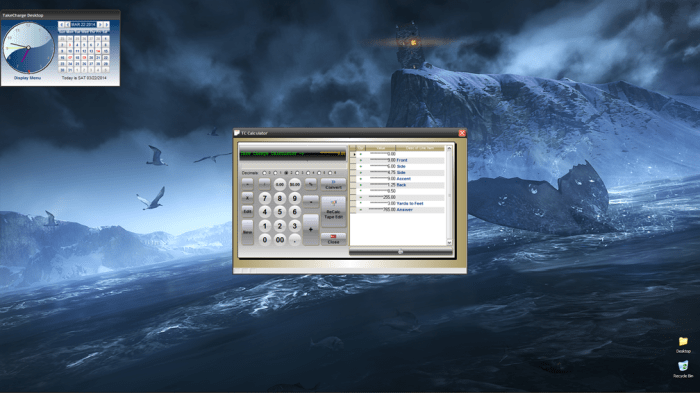The image size is (700, 393).
Task: Close the TC Calculator window via red X
Action: tap(462, 133)
